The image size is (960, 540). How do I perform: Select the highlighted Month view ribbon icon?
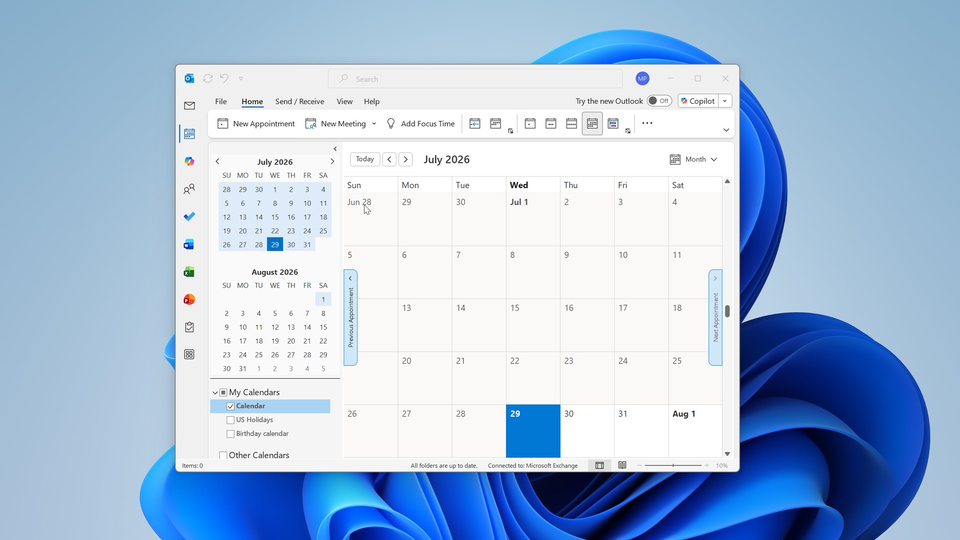tap(592, 124)
